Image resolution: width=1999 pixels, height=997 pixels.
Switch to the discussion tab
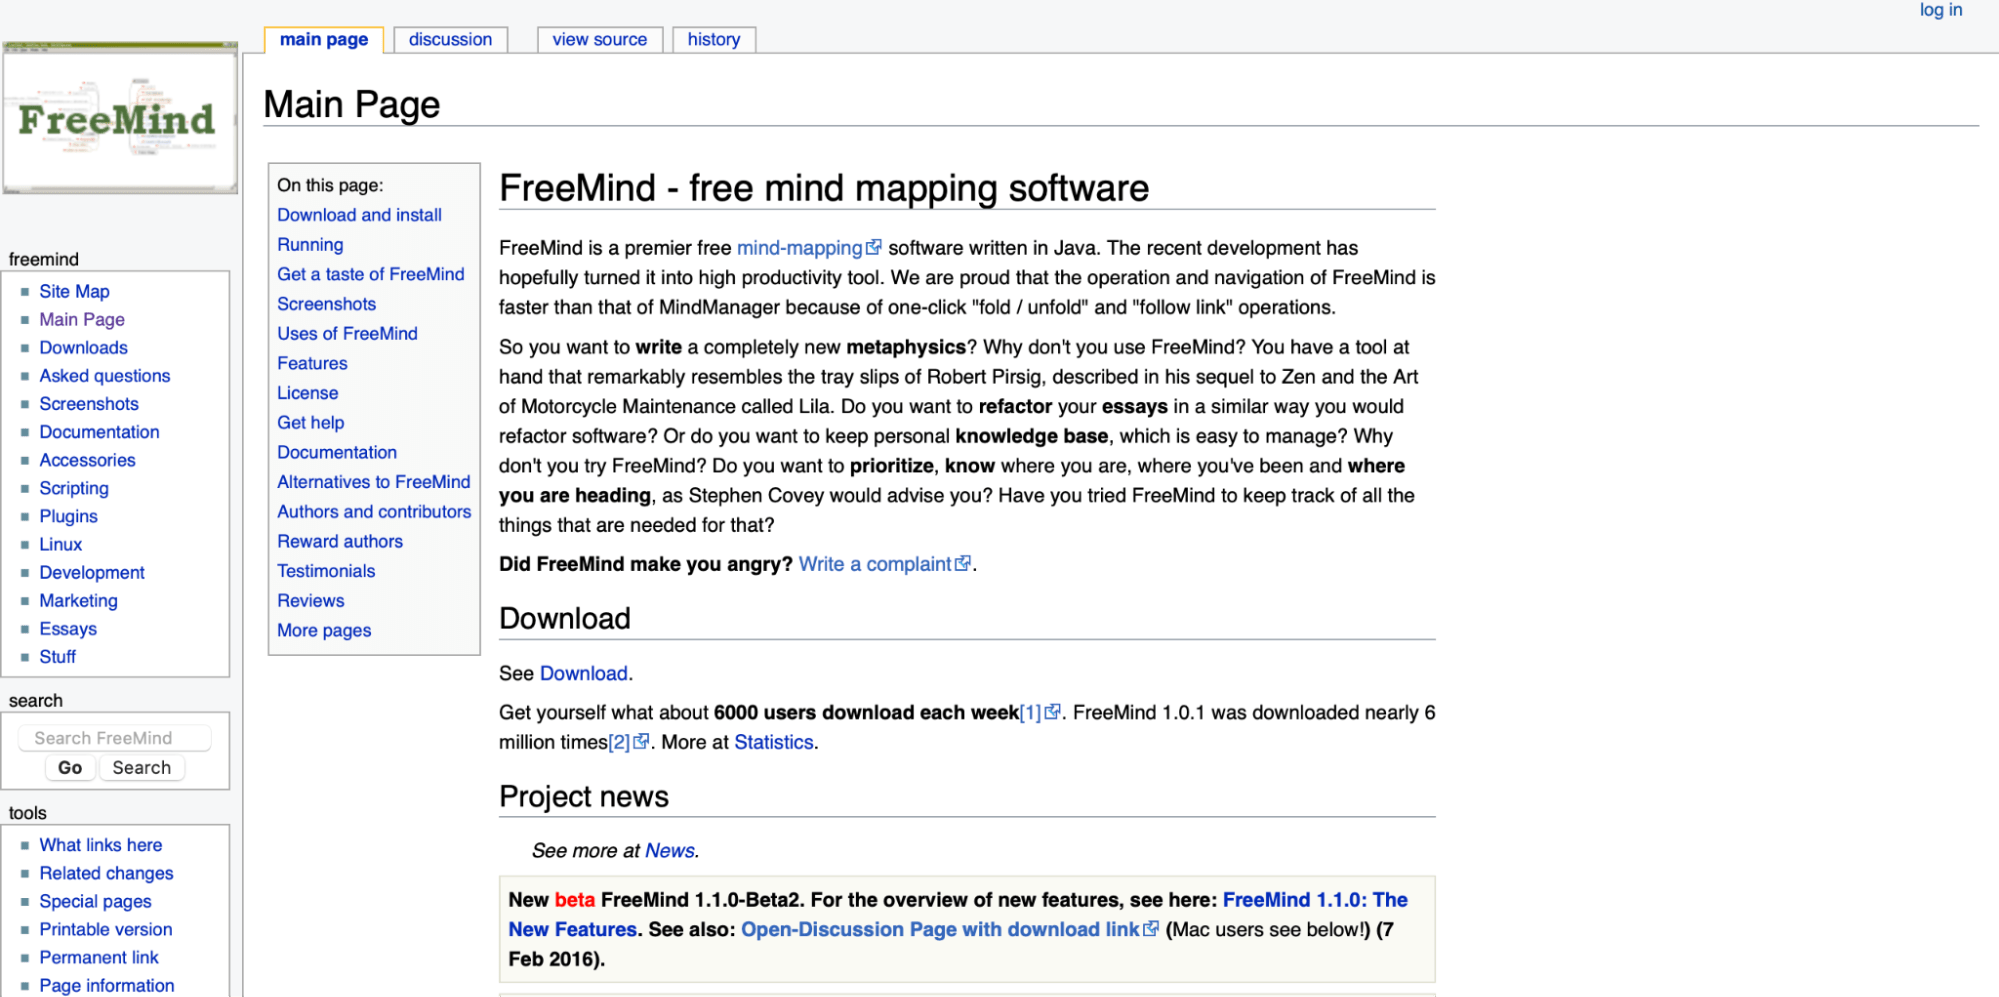pos(450,40)
